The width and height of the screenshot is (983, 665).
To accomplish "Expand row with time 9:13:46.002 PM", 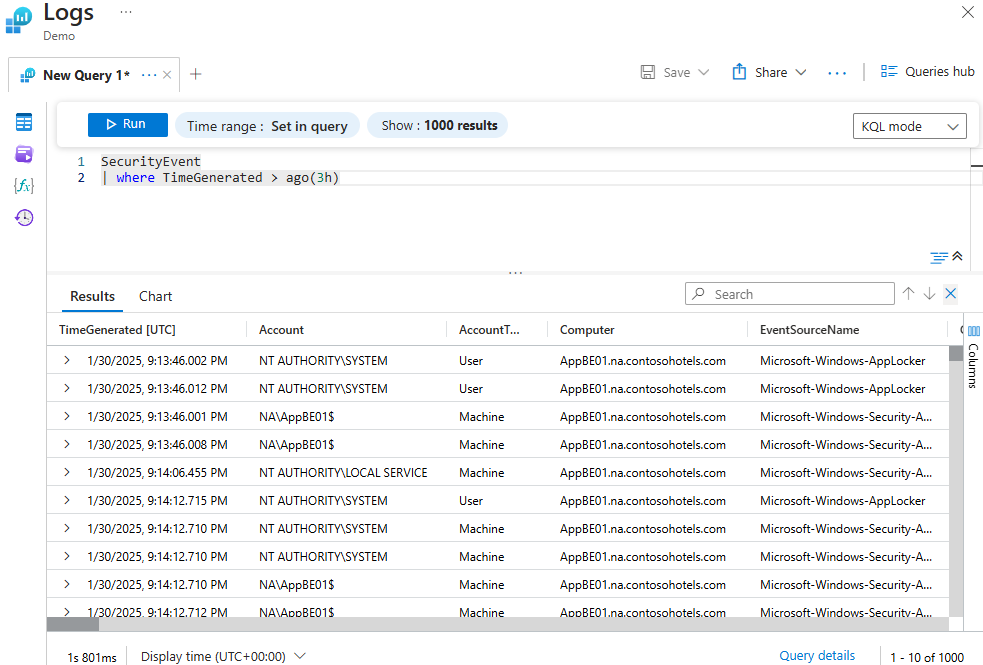I will 66,360.
